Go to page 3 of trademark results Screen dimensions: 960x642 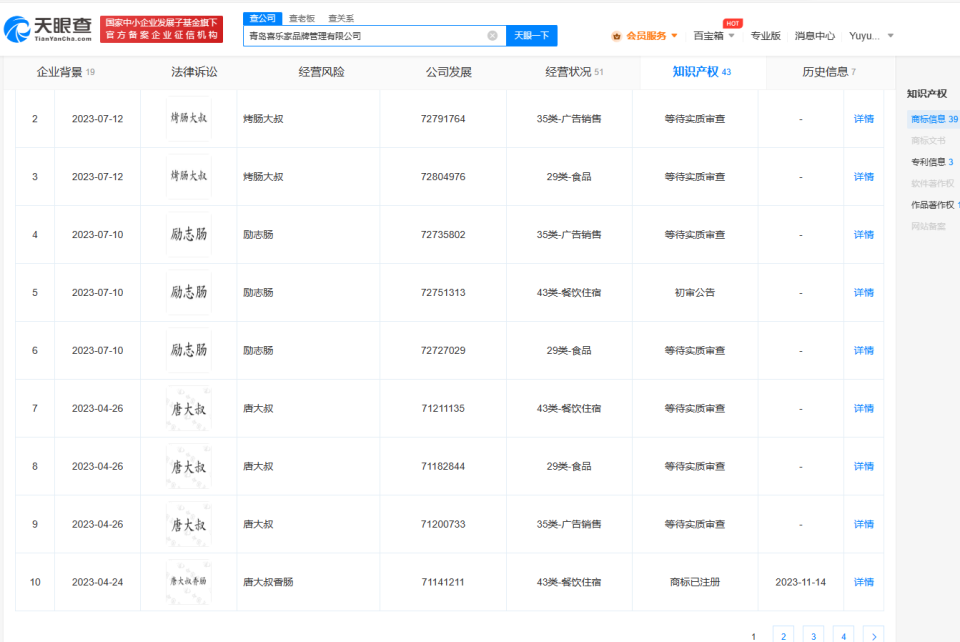click(813, 636)
